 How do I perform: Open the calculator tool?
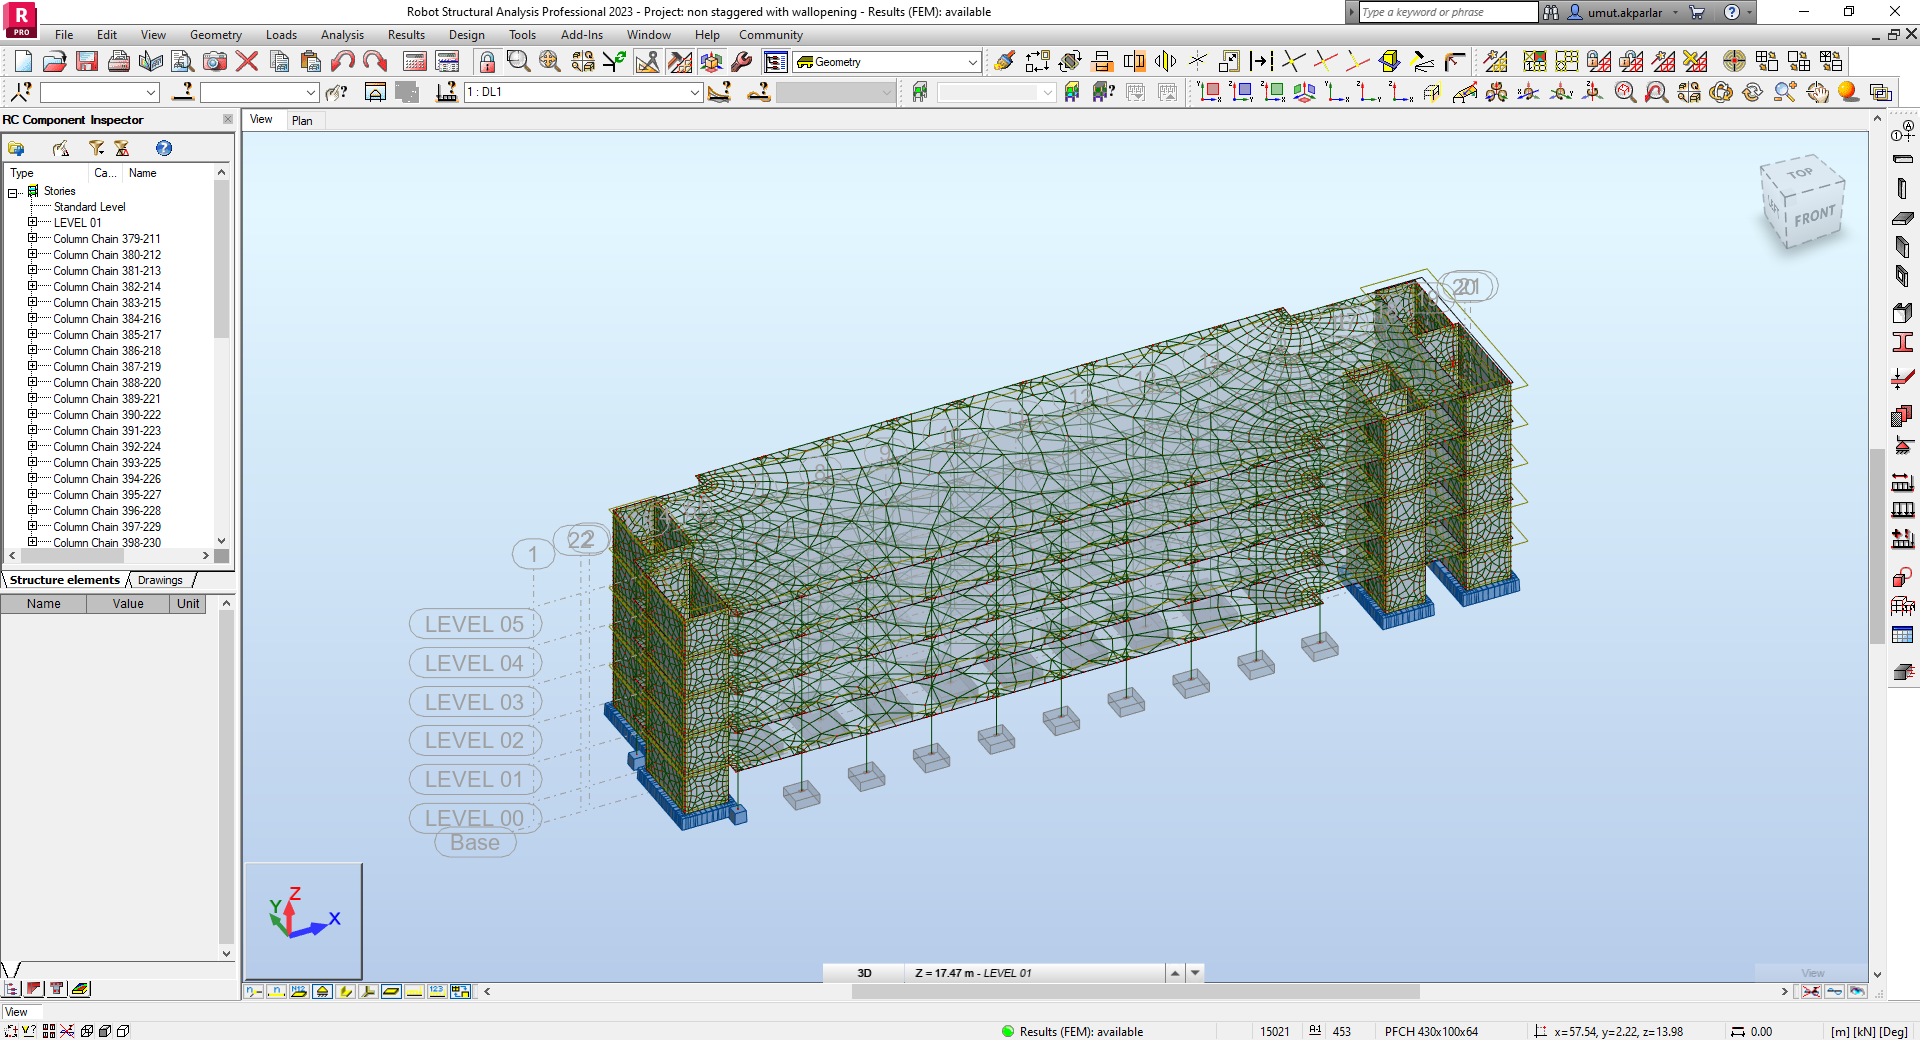coord(414,61)
